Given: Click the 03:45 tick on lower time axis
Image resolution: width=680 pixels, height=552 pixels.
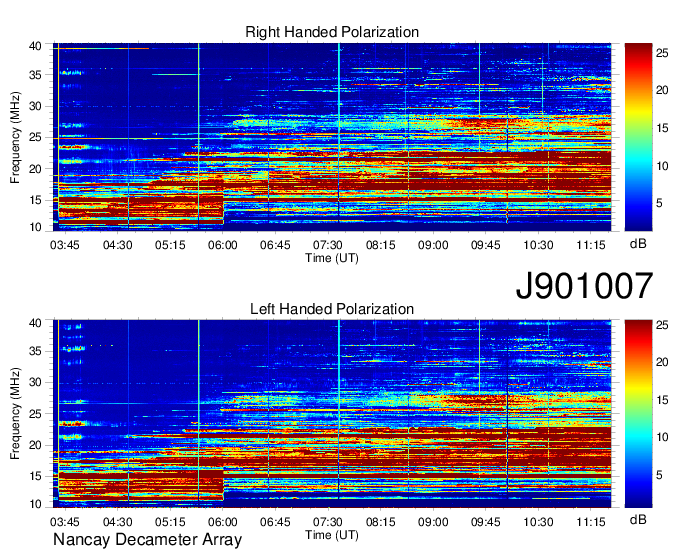Looking at the screenshot, I should [x=65, y=522].
